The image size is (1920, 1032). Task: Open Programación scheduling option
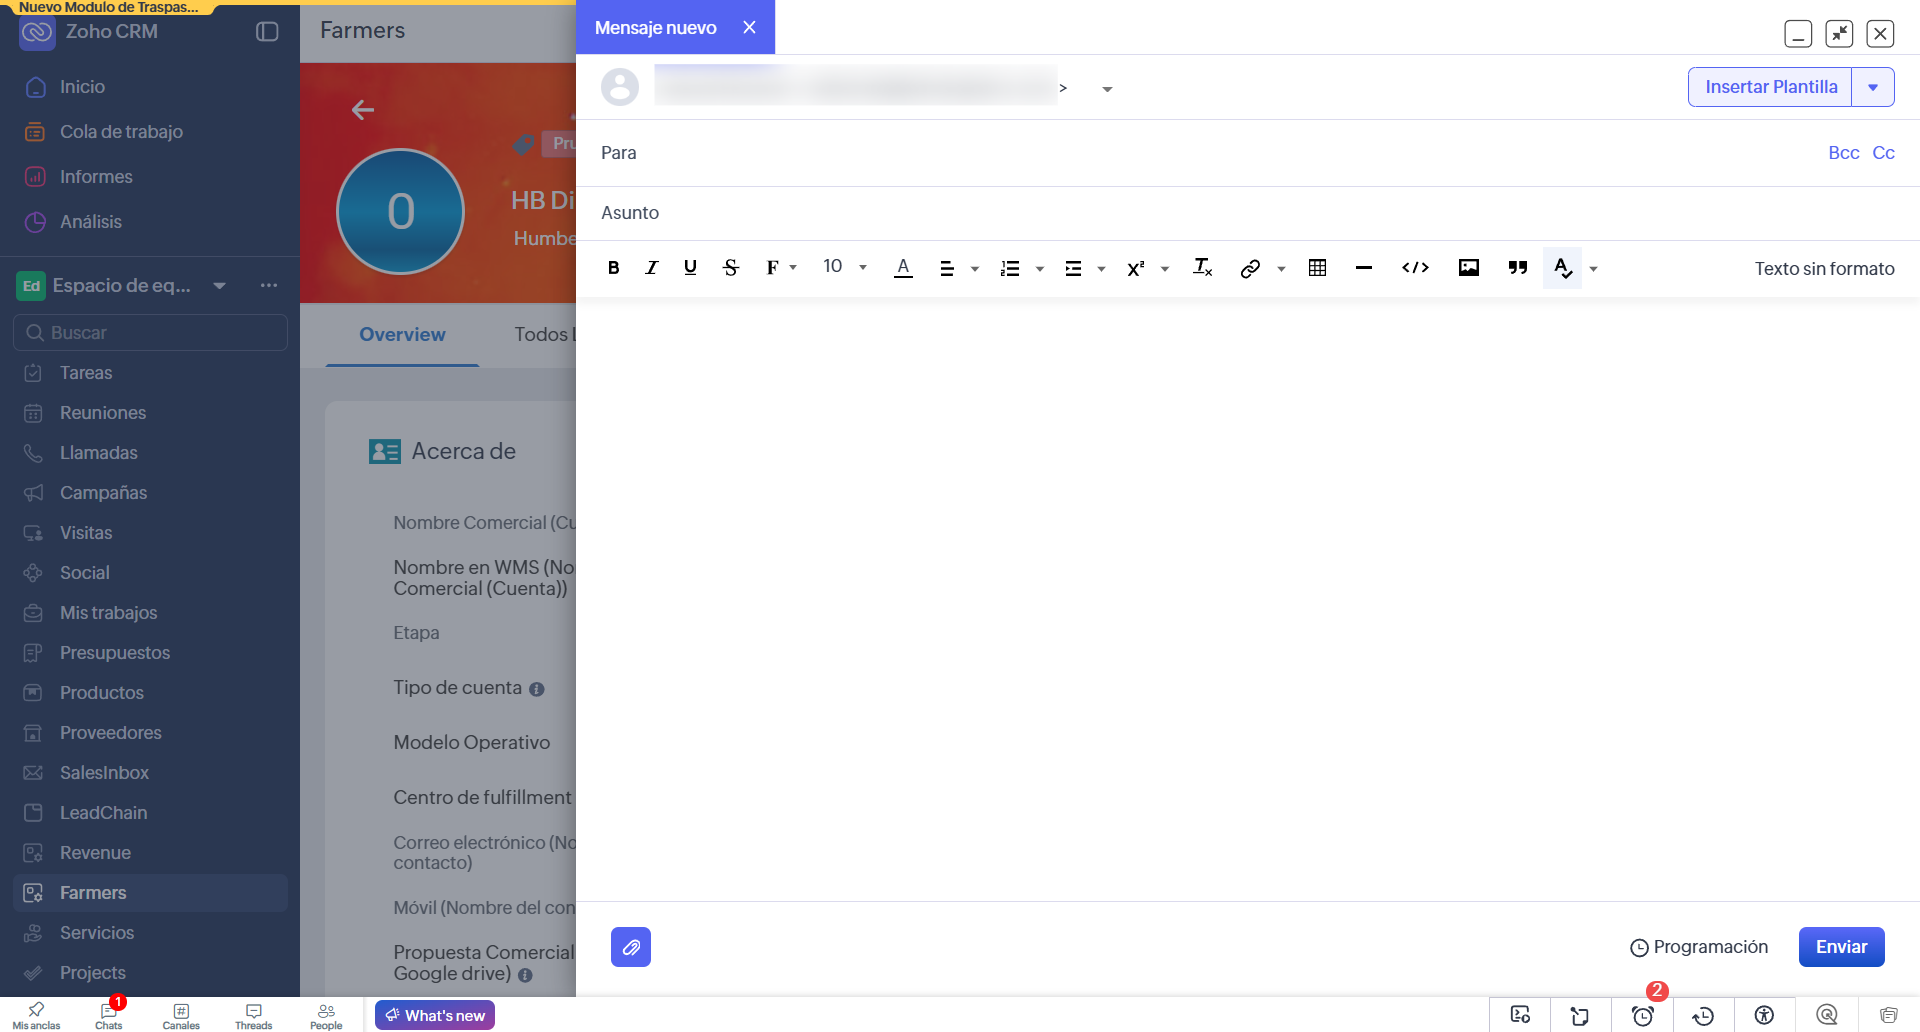(1699, 947)
